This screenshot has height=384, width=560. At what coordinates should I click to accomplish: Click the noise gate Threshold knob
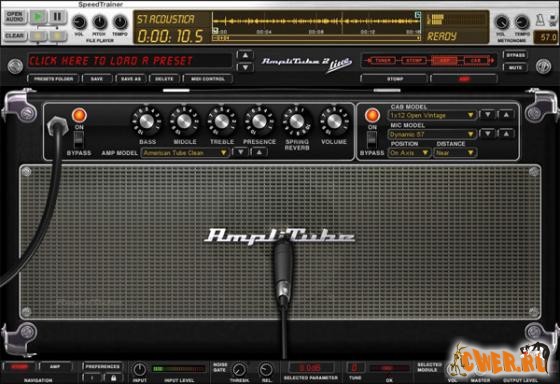[x=239, y=370]
